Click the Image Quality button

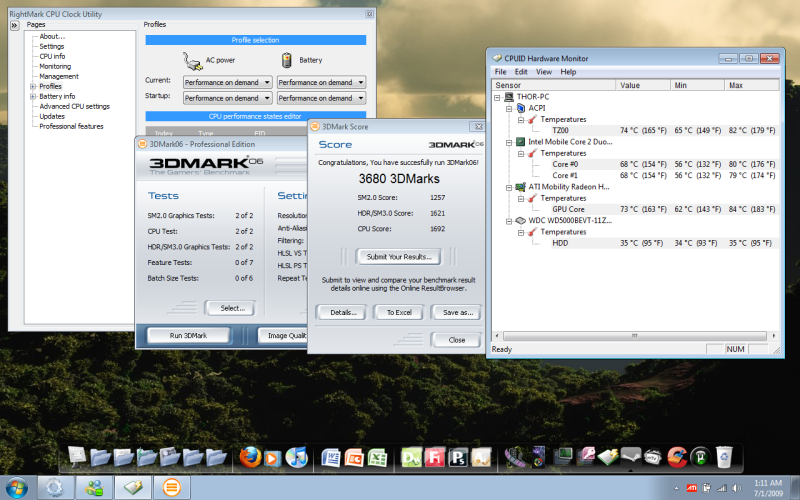[x=282, y=335]
